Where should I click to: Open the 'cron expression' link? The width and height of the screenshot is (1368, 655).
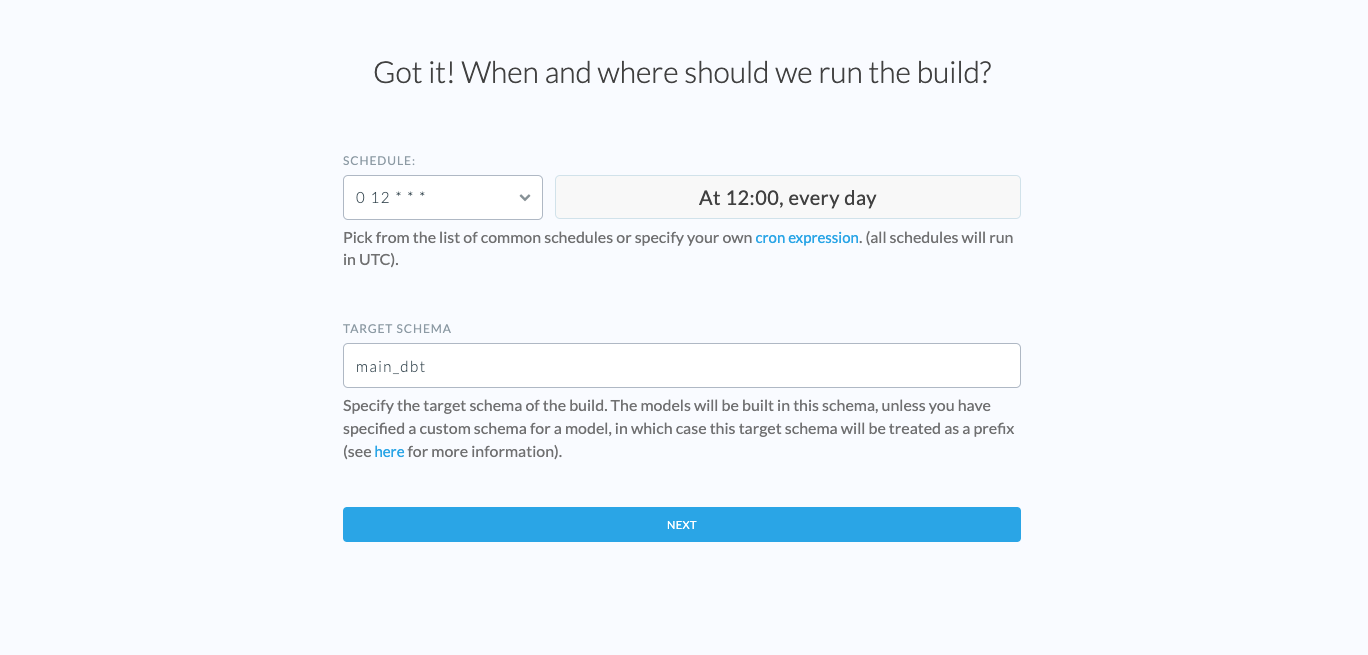(x=807, y=238)
